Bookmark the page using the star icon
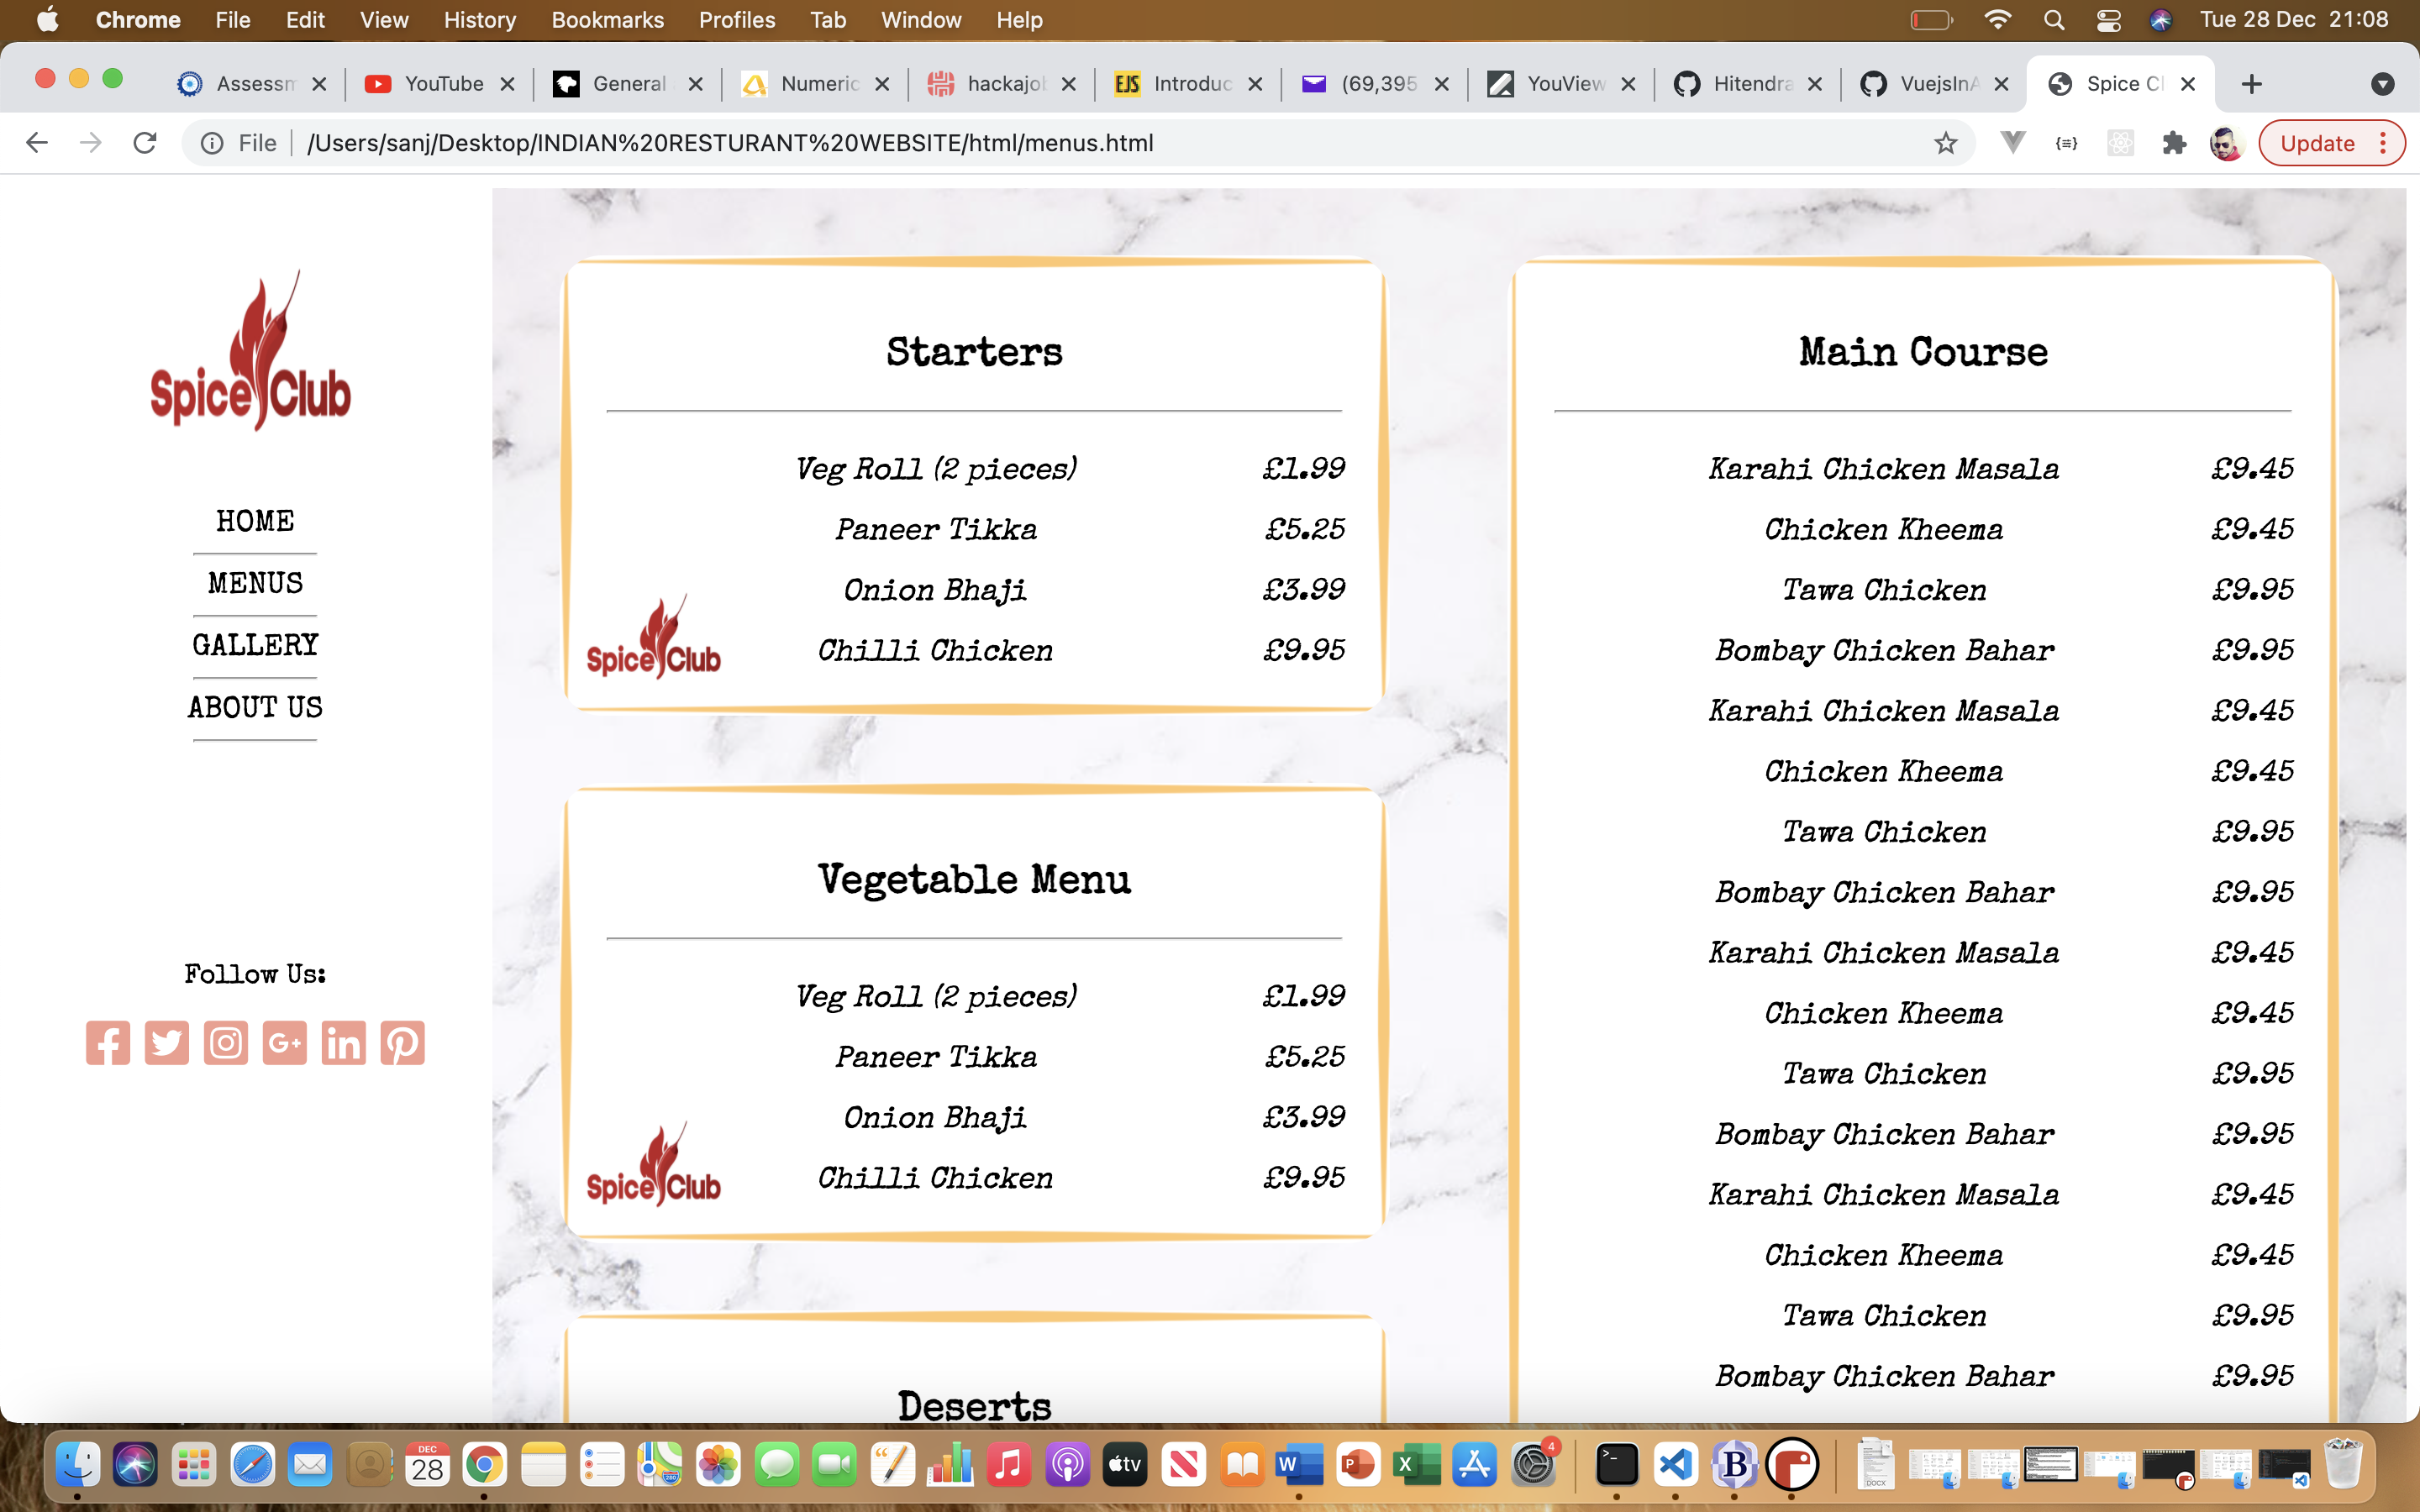The height and width of the screenshot is (1512, 2420). point(1944,142)
